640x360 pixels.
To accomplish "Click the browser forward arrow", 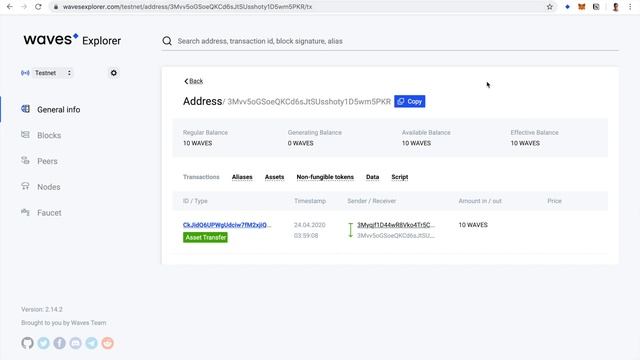I will (x=24, y=7).
